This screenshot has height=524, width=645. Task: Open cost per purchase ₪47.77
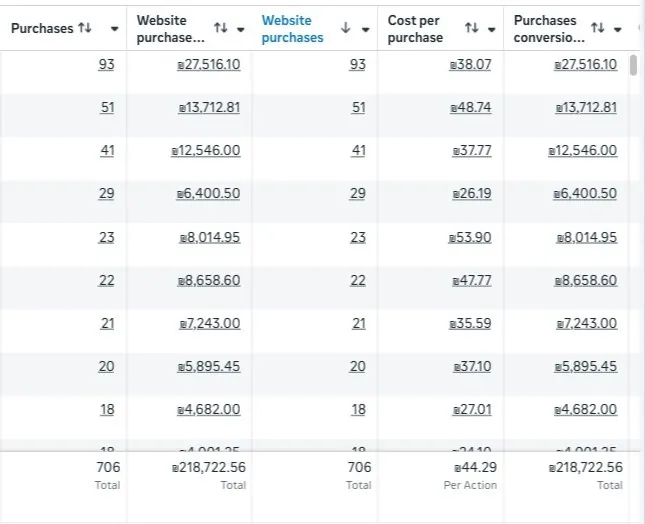[x=472, y=281]
